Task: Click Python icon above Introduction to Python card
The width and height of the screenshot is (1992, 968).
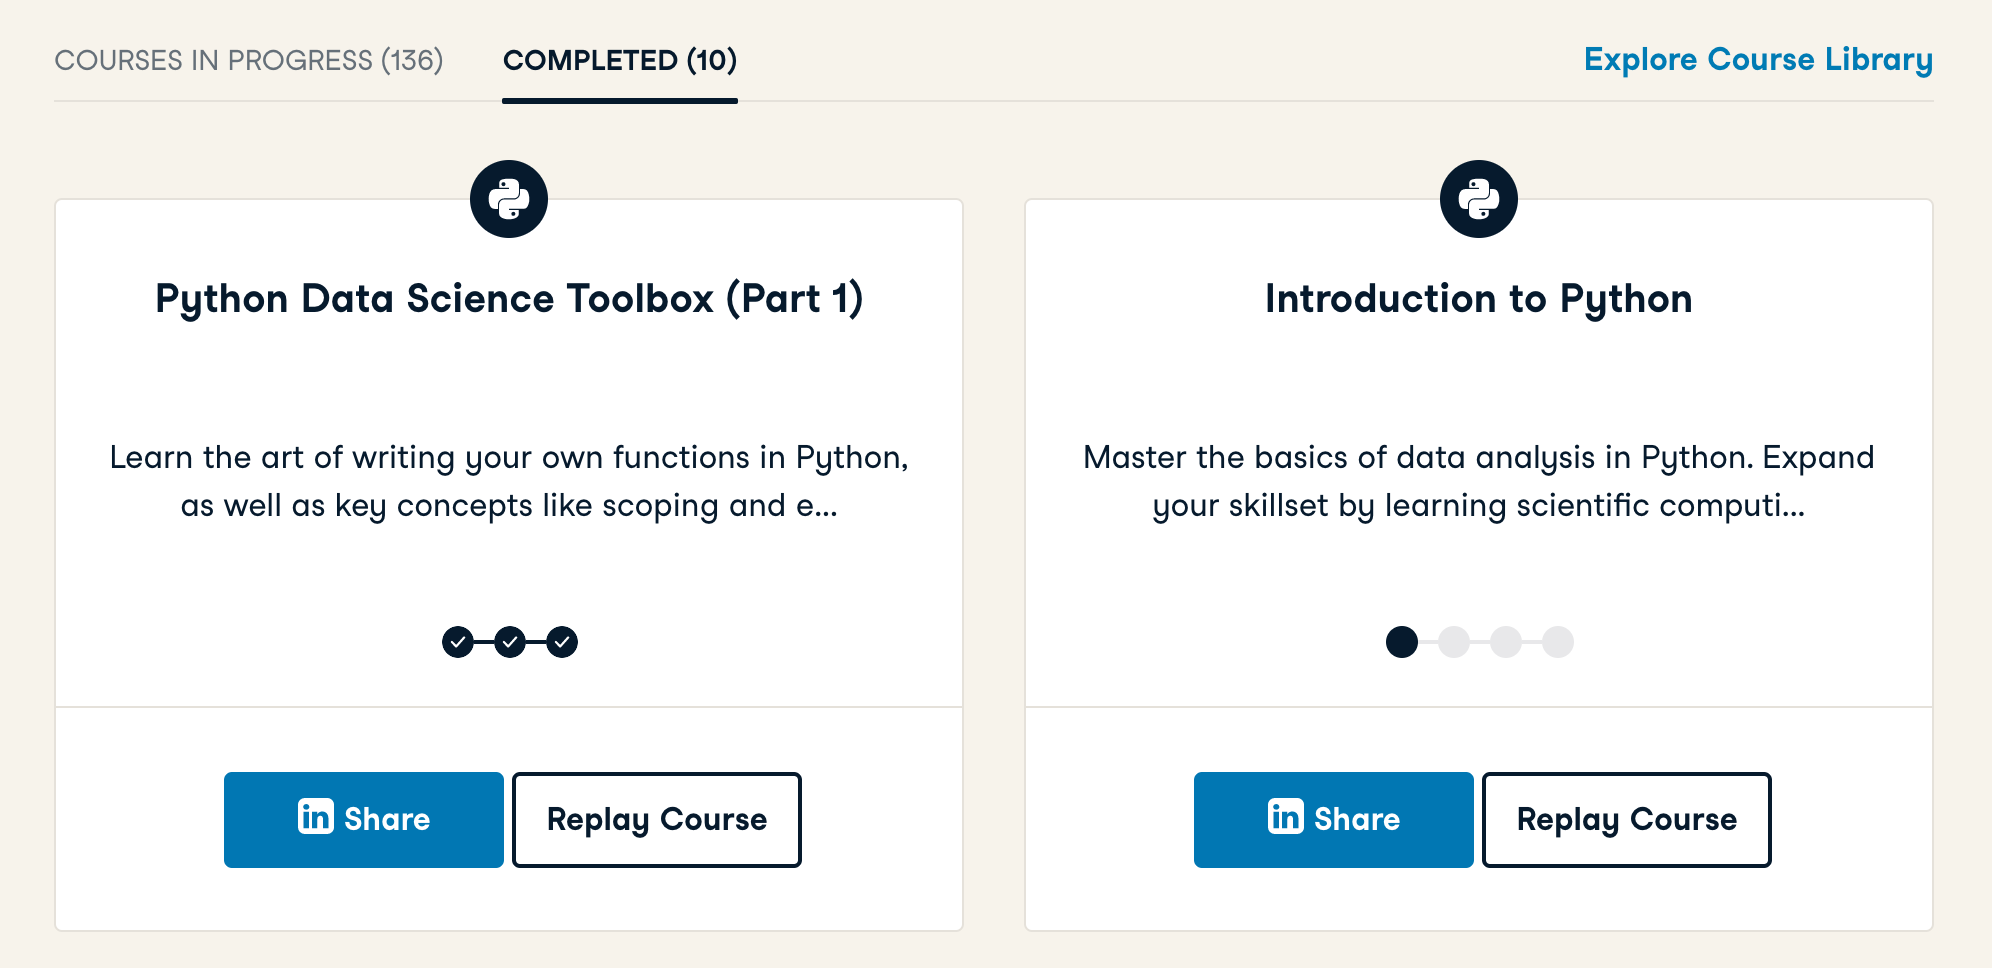Action: point(1478,199)
